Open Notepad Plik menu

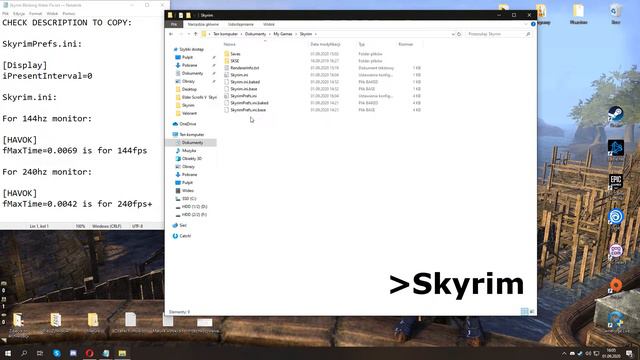click(5, 13)
